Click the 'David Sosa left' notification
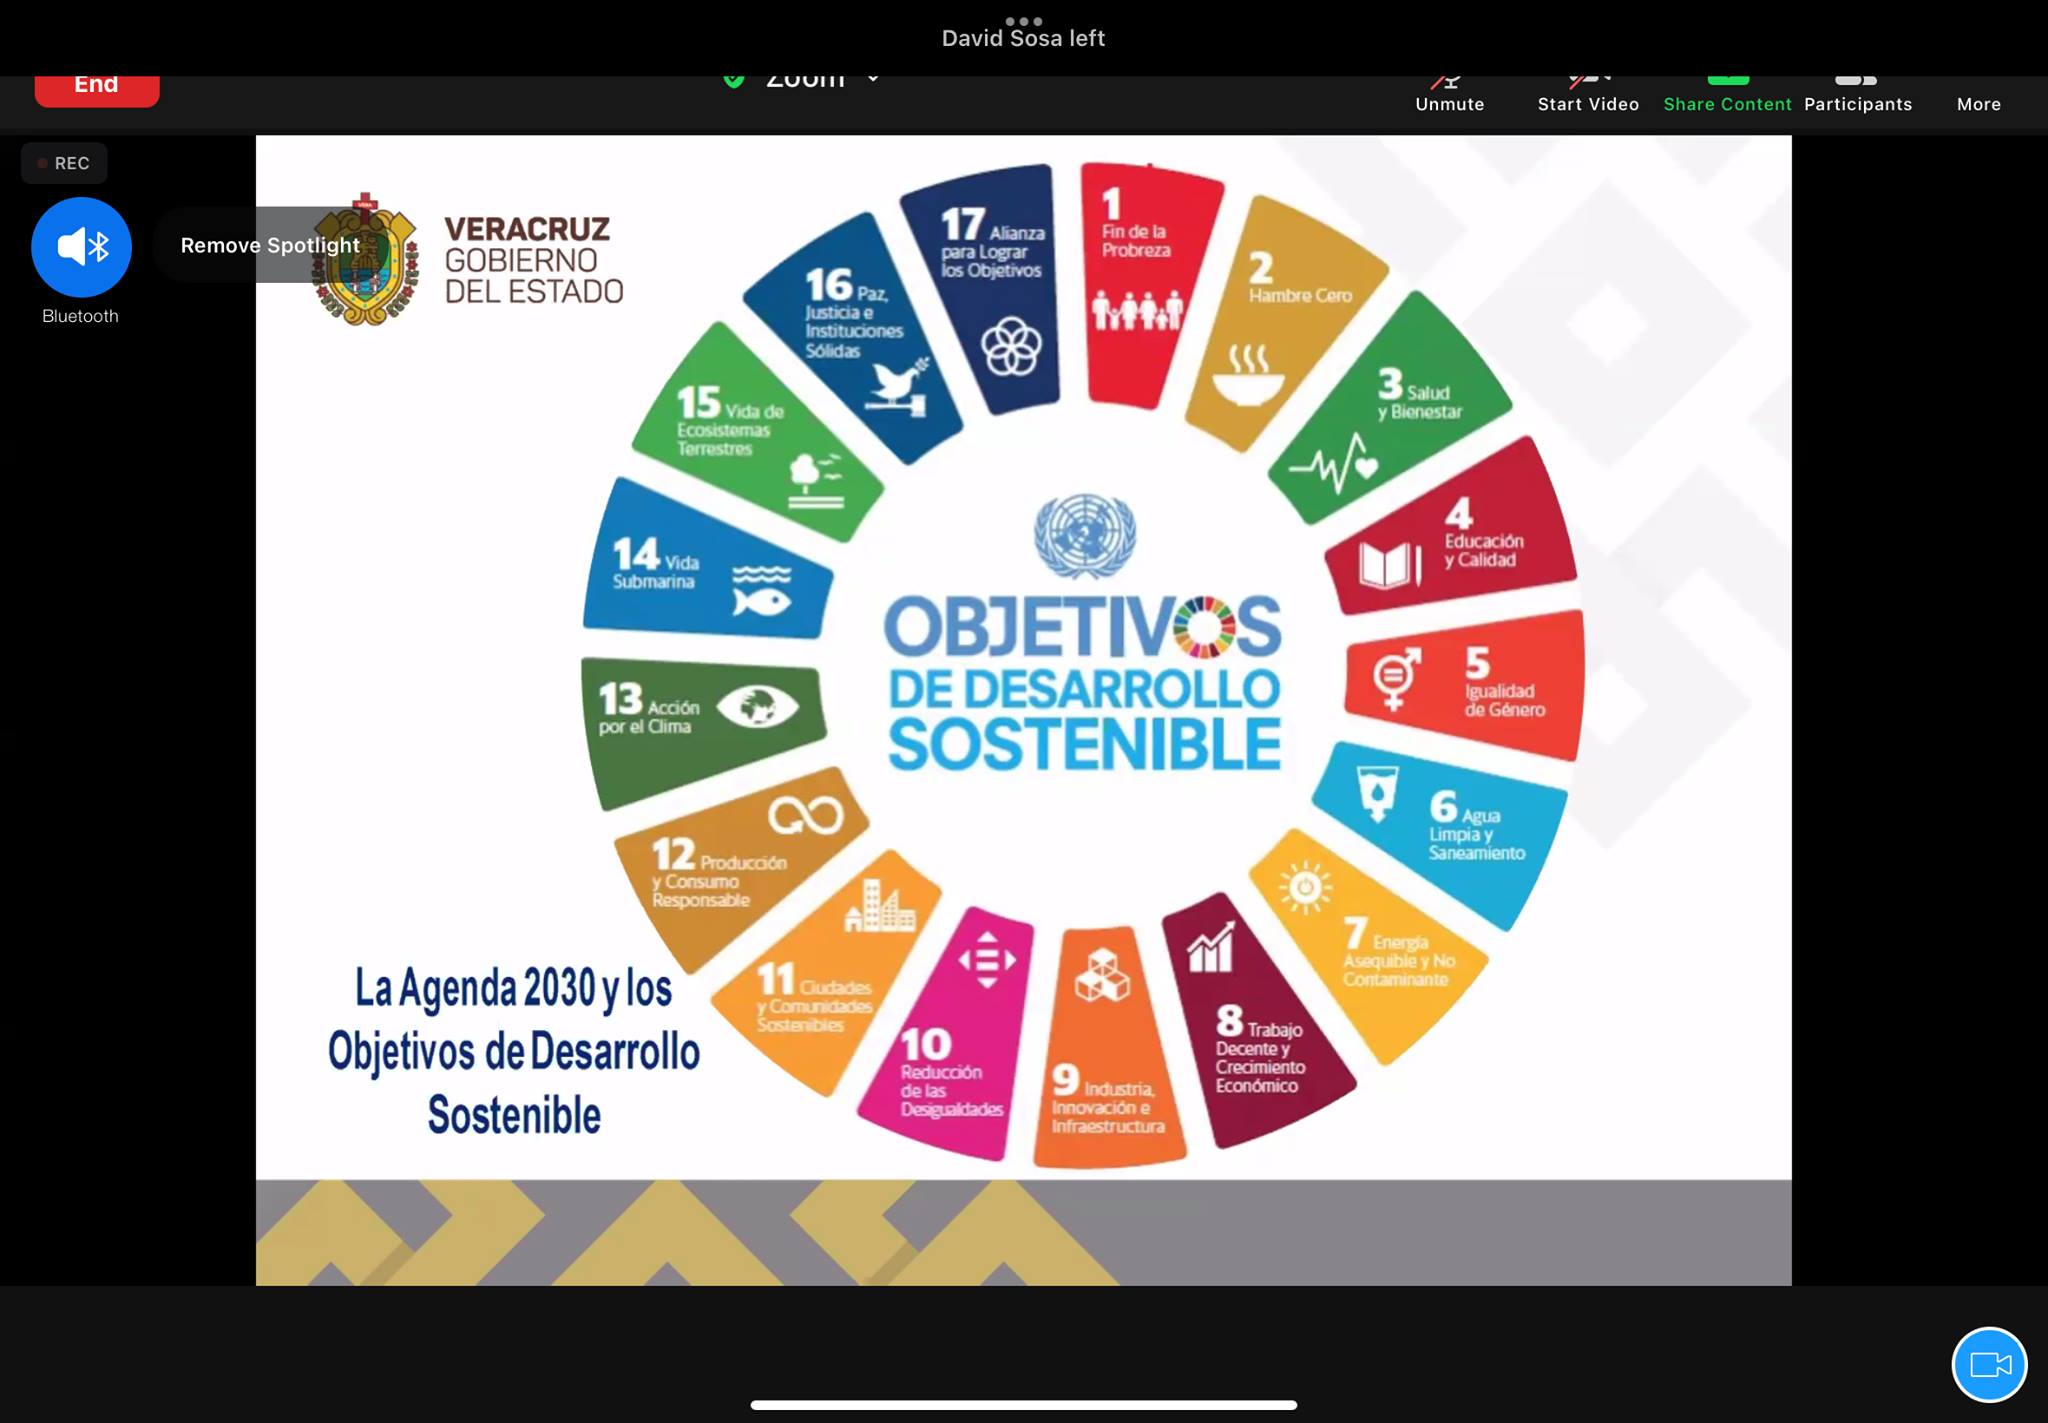Image resolution: width=2048 pixels, height=1423 pixels. [1023, 38]
